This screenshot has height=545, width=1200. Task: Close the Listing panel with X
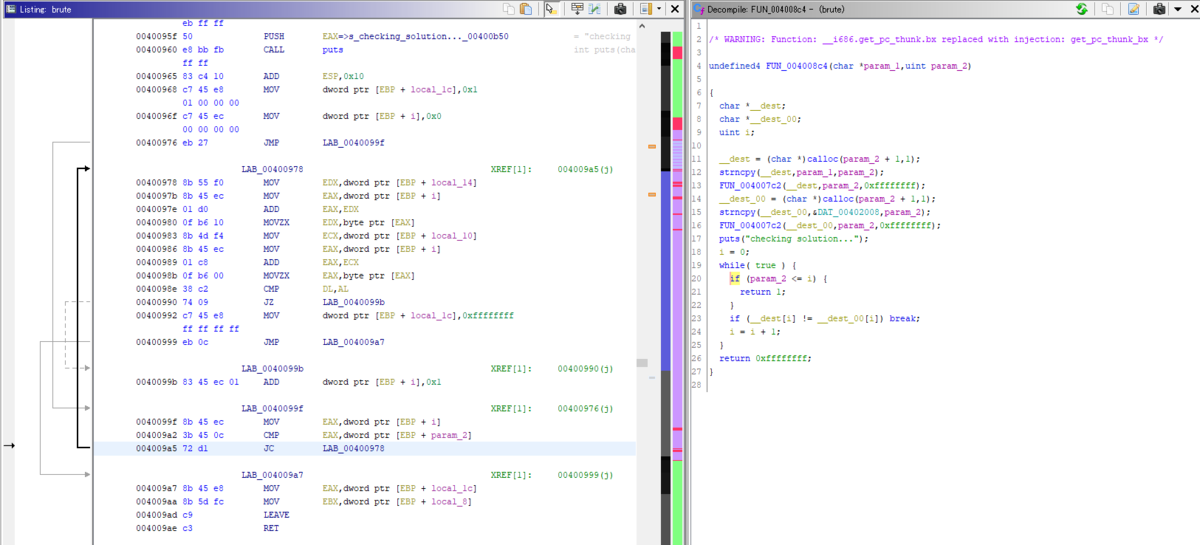pos(673,9)
